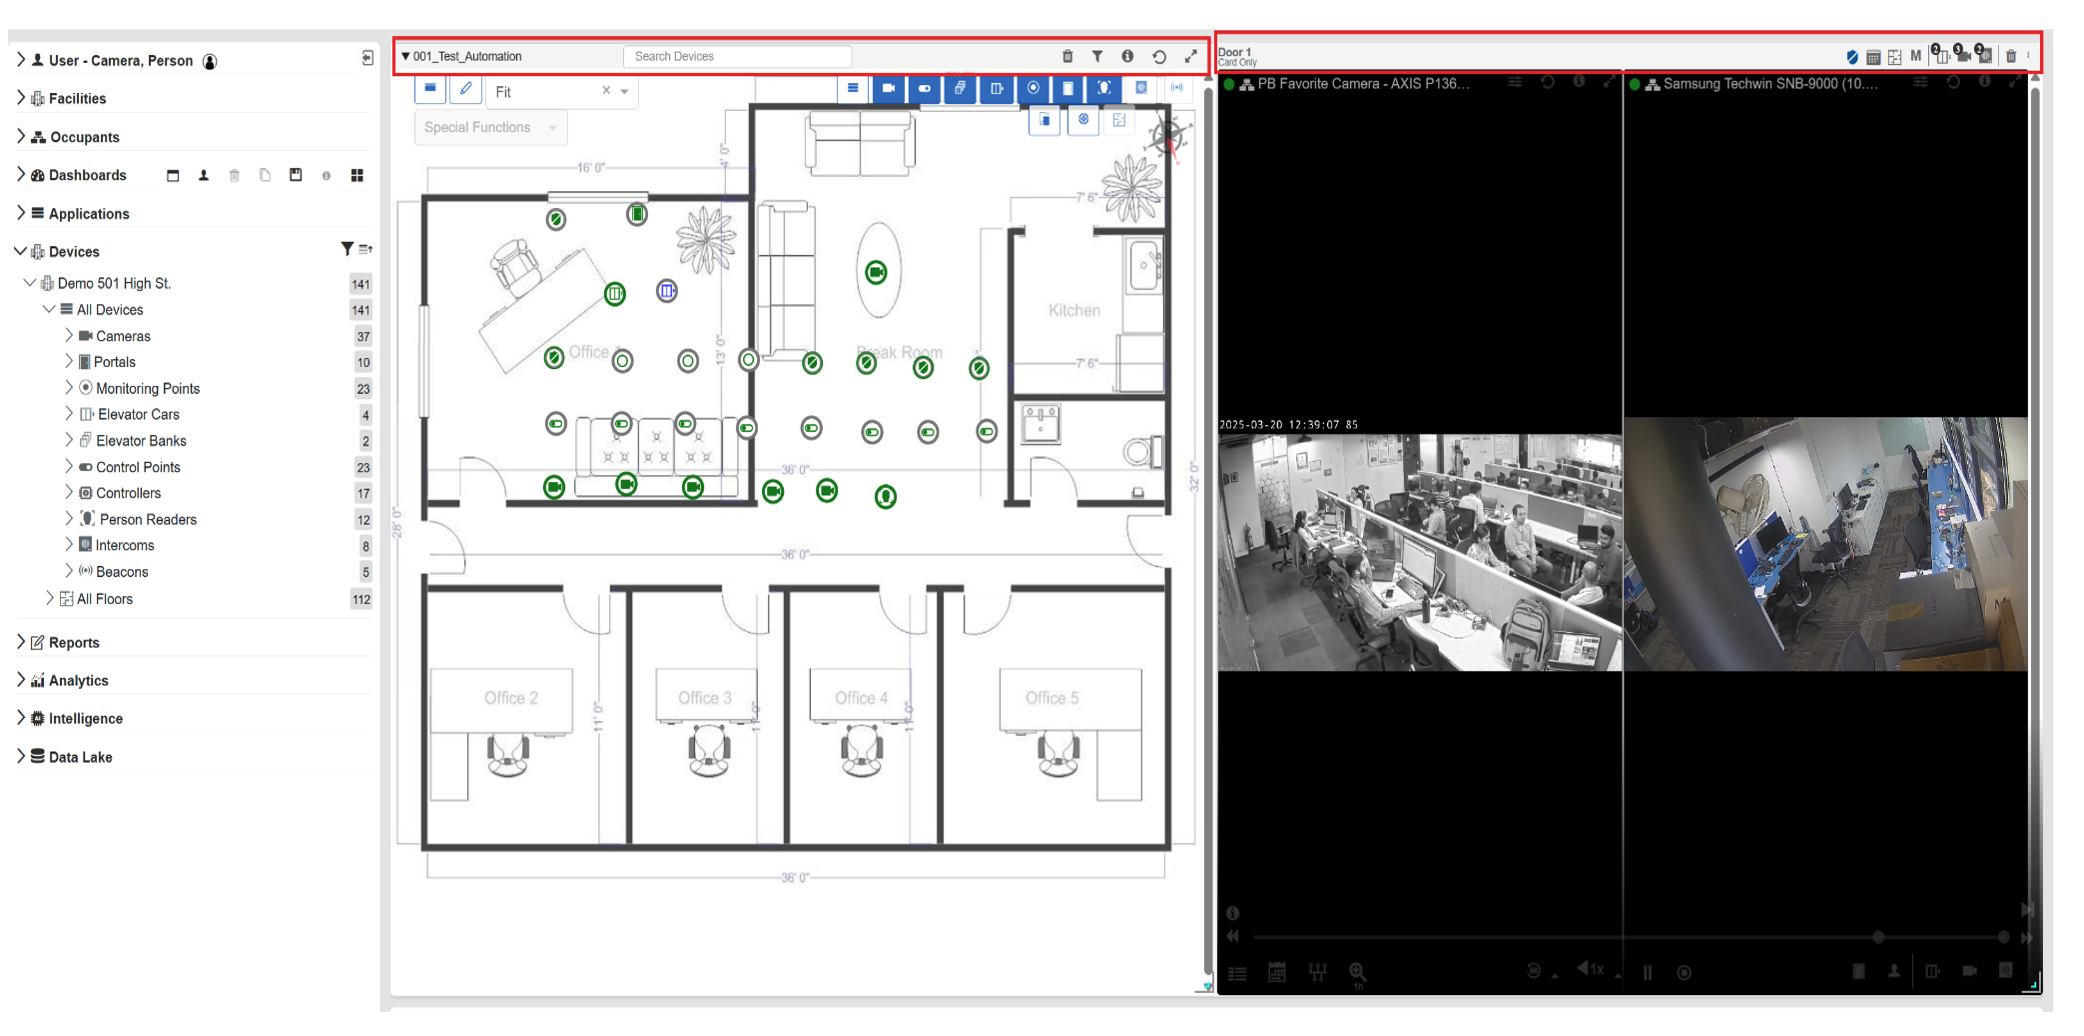Click the video timeline playhead slider
The width and height of the screenshot is (2084, 1036).
[x=1878, y=938]
